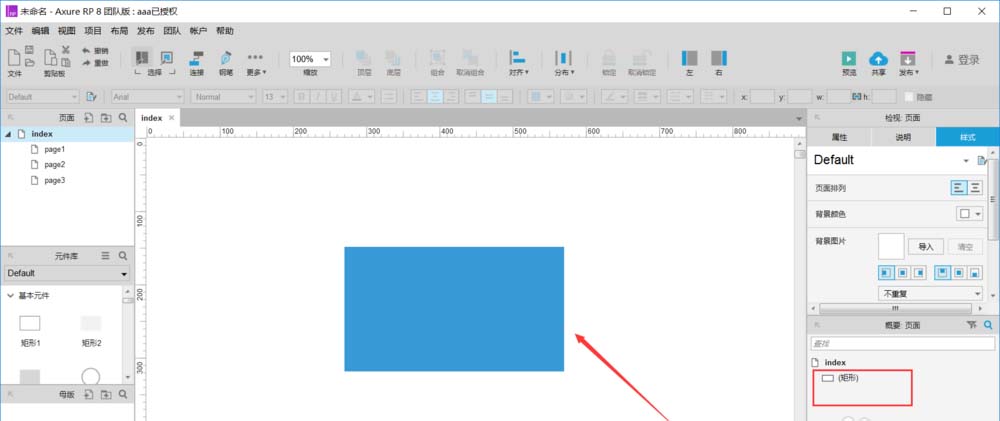The image size is (1000, 421).
Task: Open the 布局 menu
Action: (x=119, y=31)
